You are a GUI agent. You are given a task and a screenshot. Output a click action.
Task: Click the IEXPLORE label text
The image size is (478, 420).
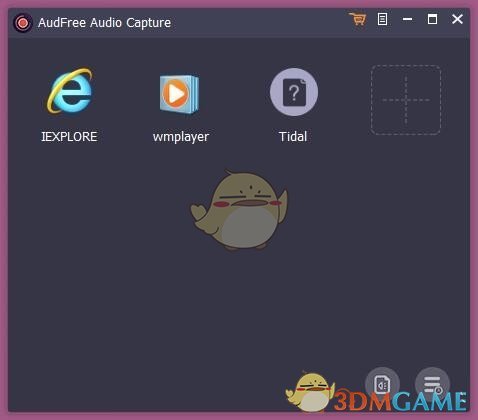click(x=69, y=137)
